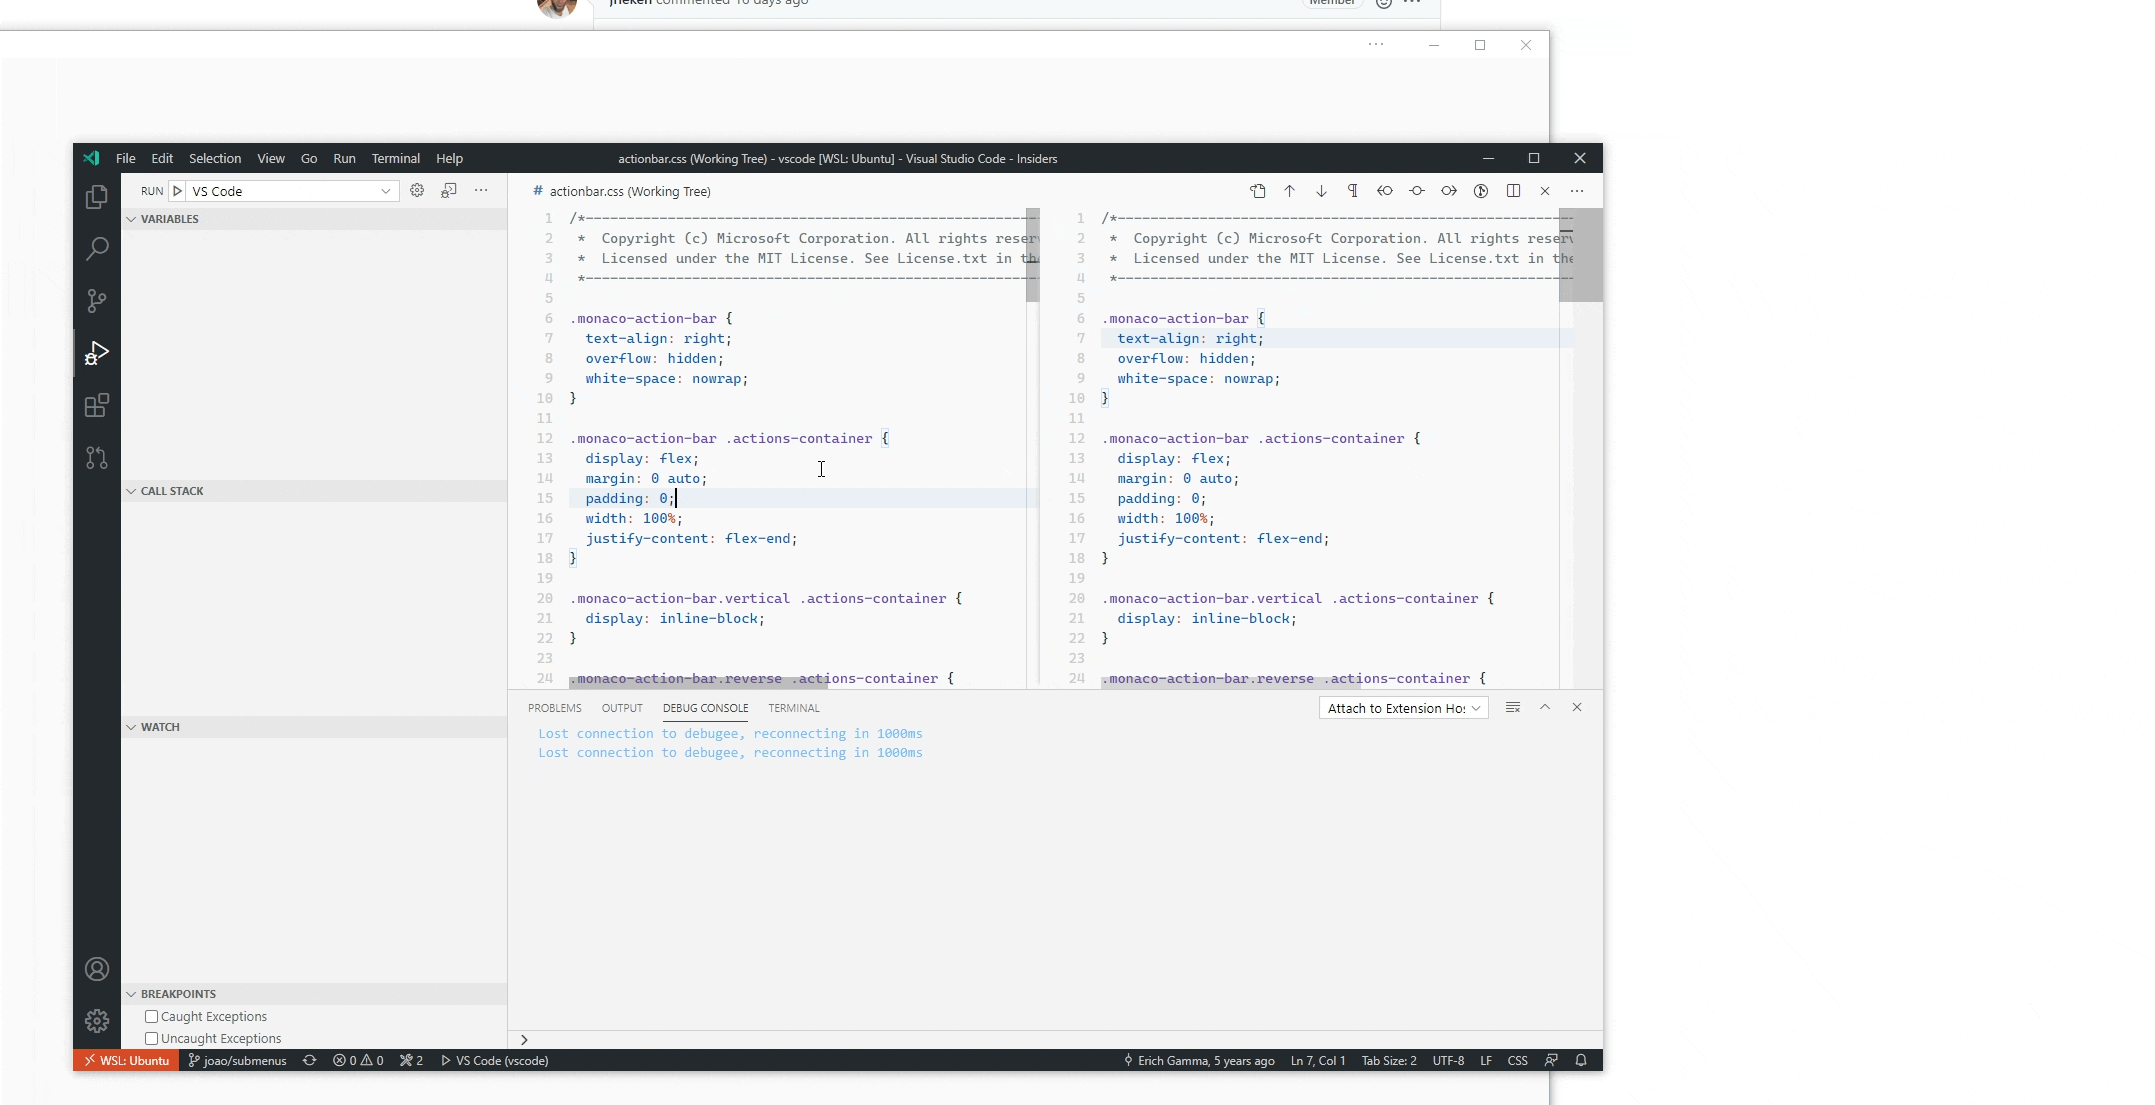Screen dimensions: 2155x1105
Task: Open the Search view in activity bar
Action: 97,249
